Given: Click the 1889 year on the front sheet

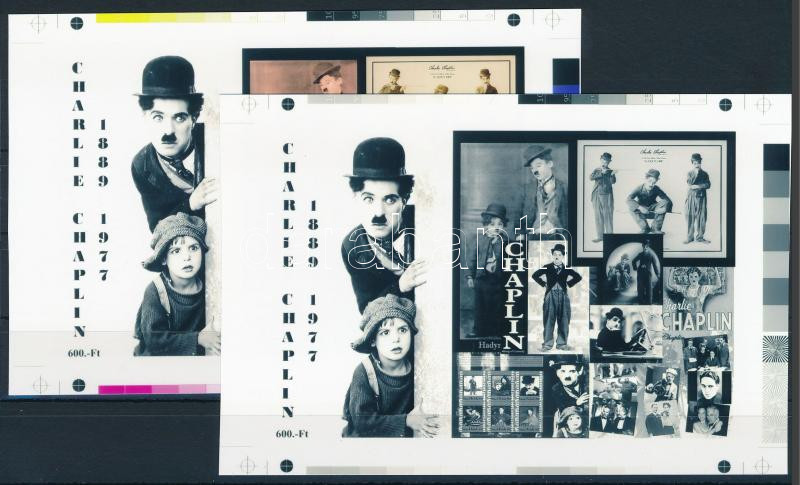Looking at the screenshot, I should tap(312, 234).
